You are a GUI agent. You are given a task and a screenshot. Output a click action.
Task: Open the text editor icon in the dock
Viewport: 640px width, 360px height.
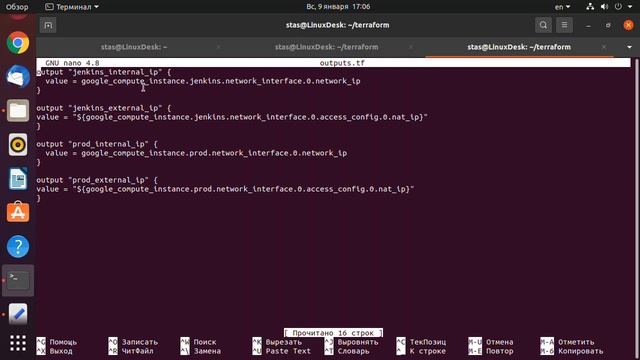pyautogui.click(x=18, y=314)
